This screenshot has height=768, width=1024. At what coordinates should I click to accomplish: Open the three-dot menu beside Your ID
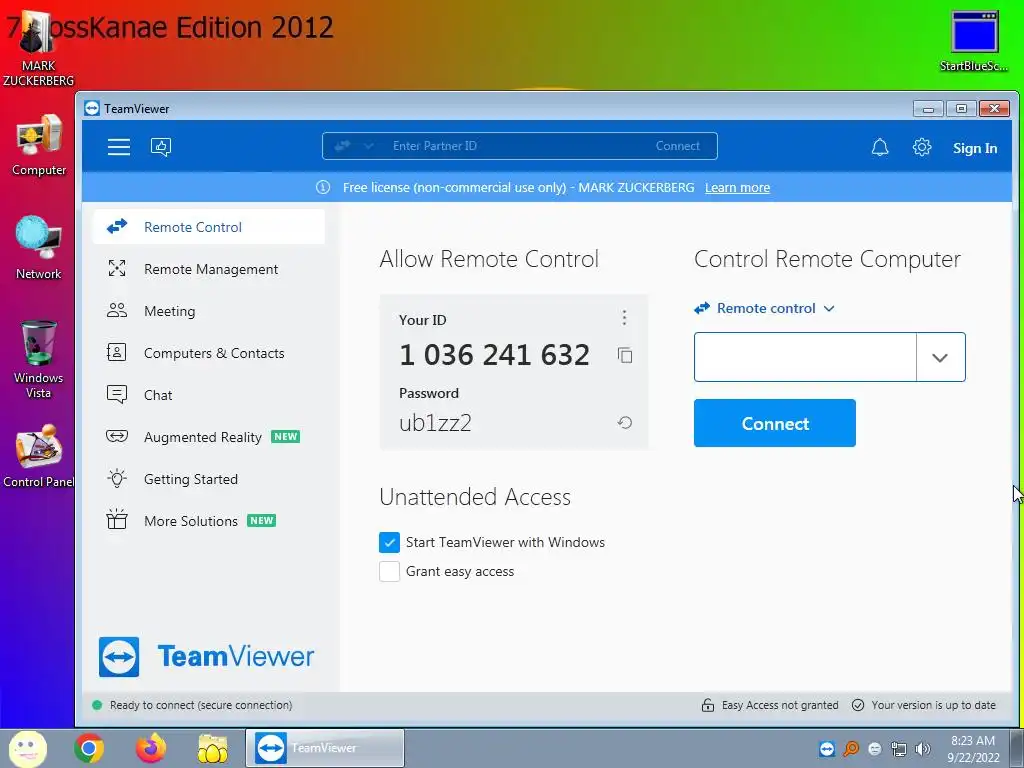click(x=624, y=317)
